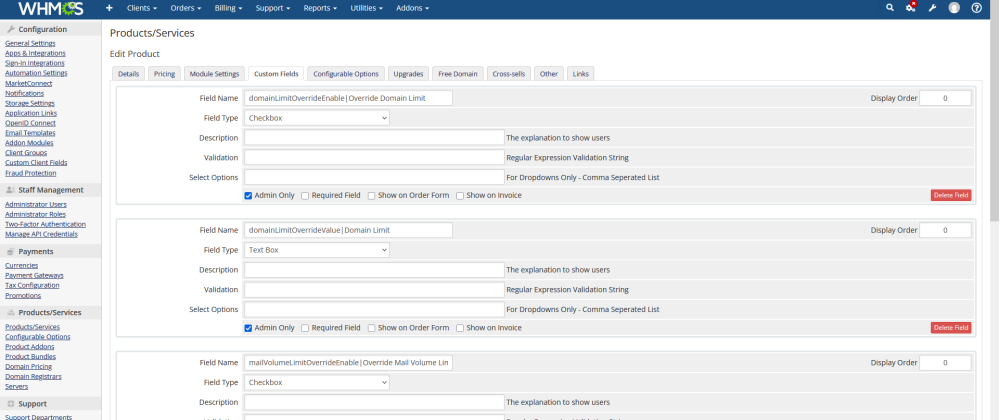This screenshot has height=420, width=1000.
Task: Expand the Orders menu
Action: (186, 8)
